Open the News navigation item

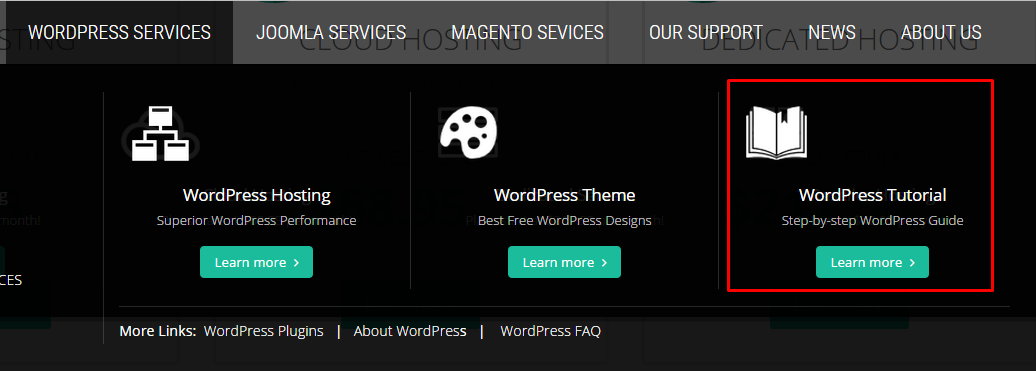click(x=832, y=32)
